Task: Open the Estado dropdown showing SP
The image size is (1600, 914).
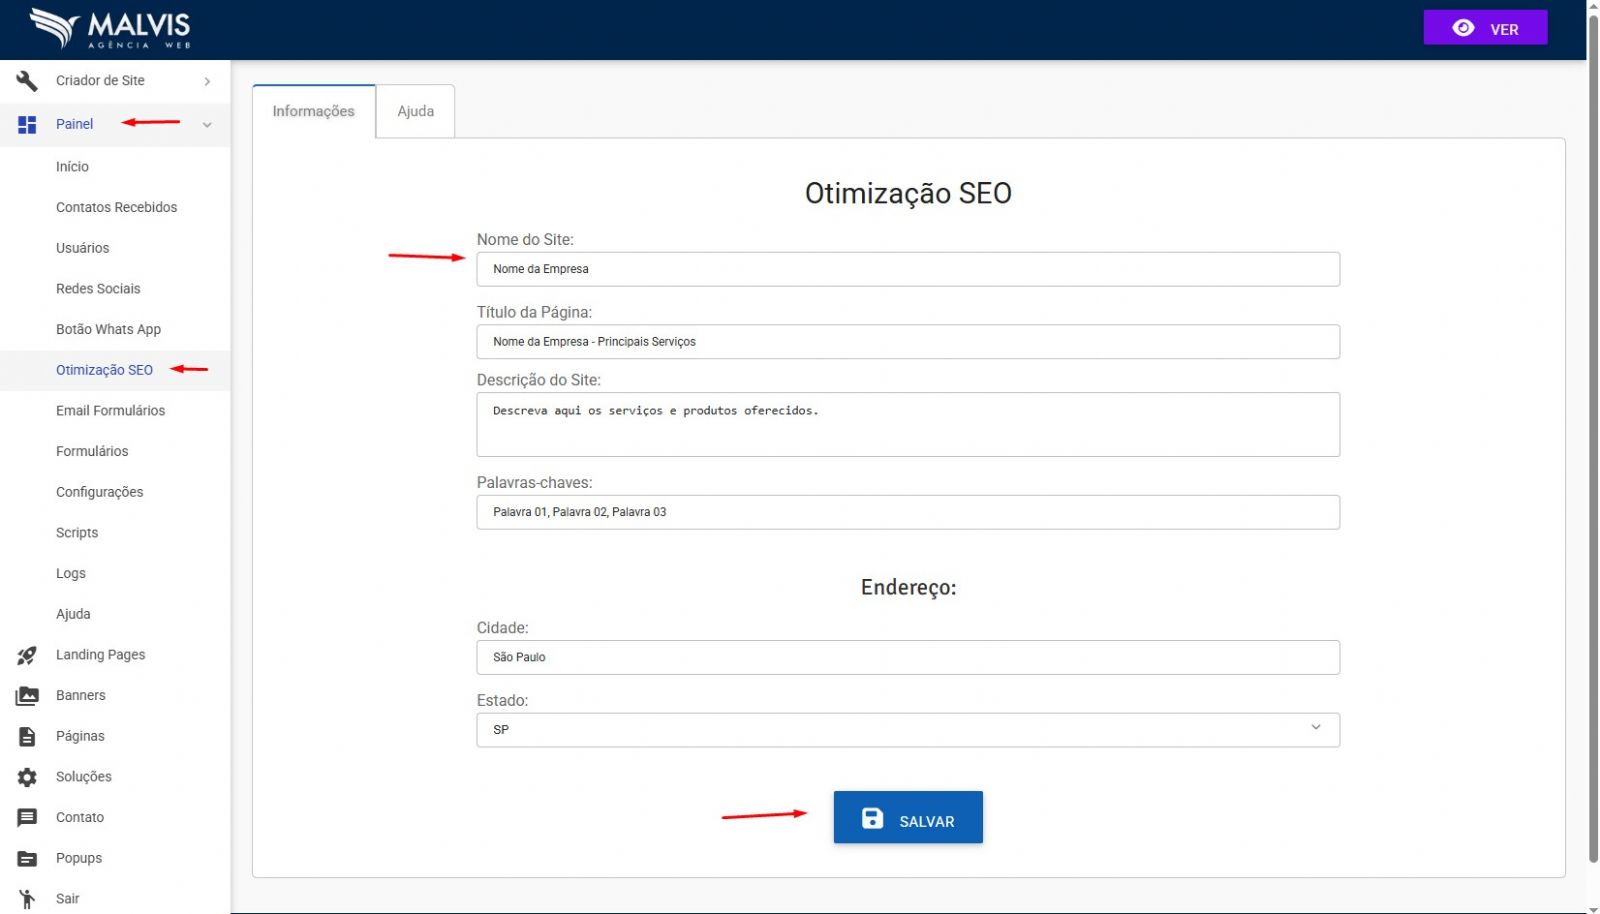Action: pyautogui.click(x=907, y=730)
